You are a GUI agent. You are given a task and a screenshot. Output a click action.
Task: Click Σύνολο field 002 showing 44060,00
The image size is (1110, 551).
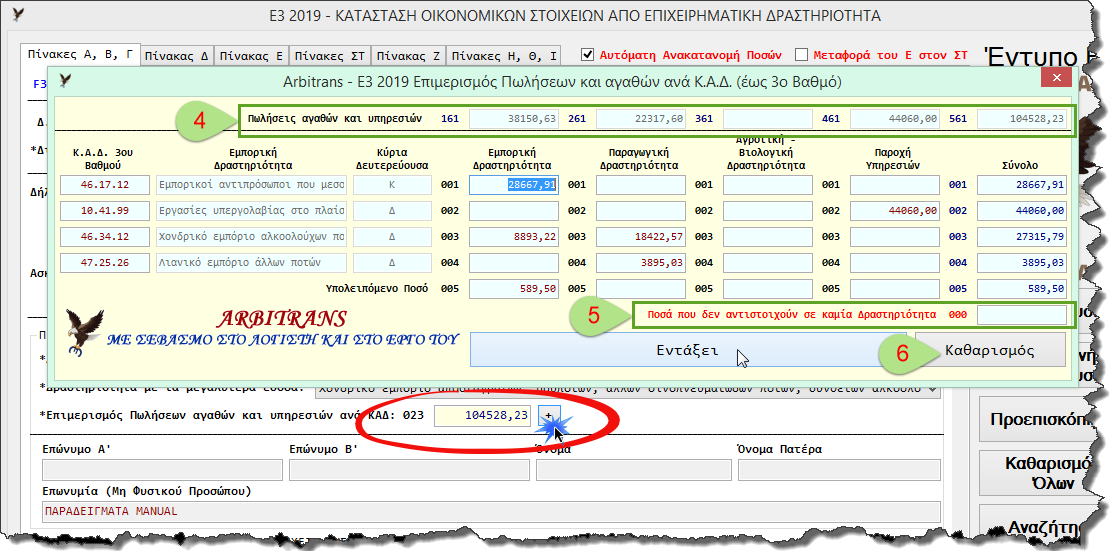(x=1022, y=211)
